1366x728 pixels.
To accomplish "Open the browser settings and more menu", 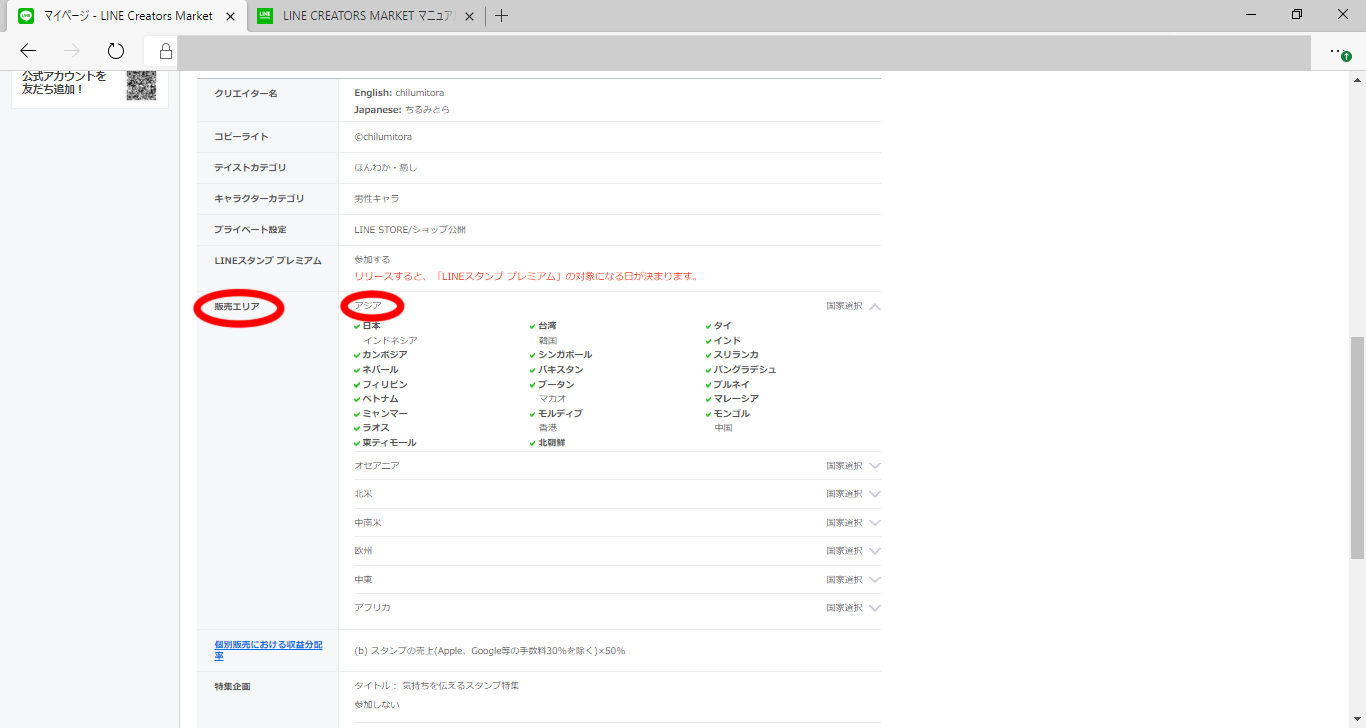I will (x=1339, y=52).
